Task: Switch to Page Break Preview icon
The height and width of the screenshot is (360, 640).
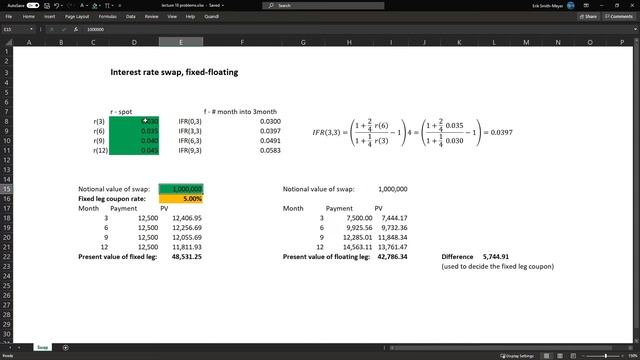Action: click(573, 356)
